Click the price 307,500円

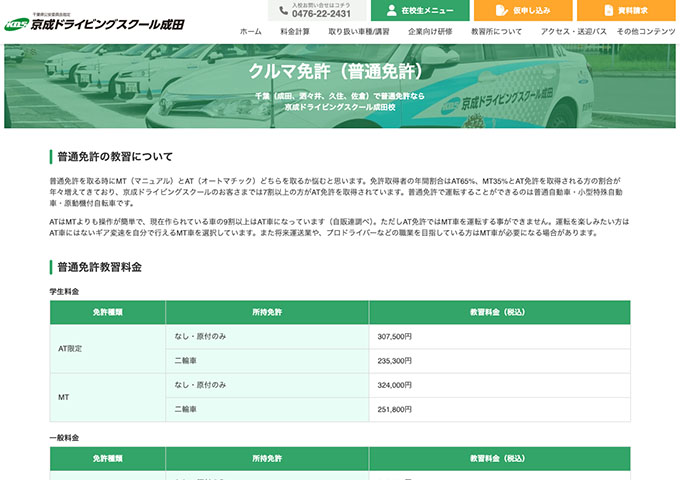point(395,336)
